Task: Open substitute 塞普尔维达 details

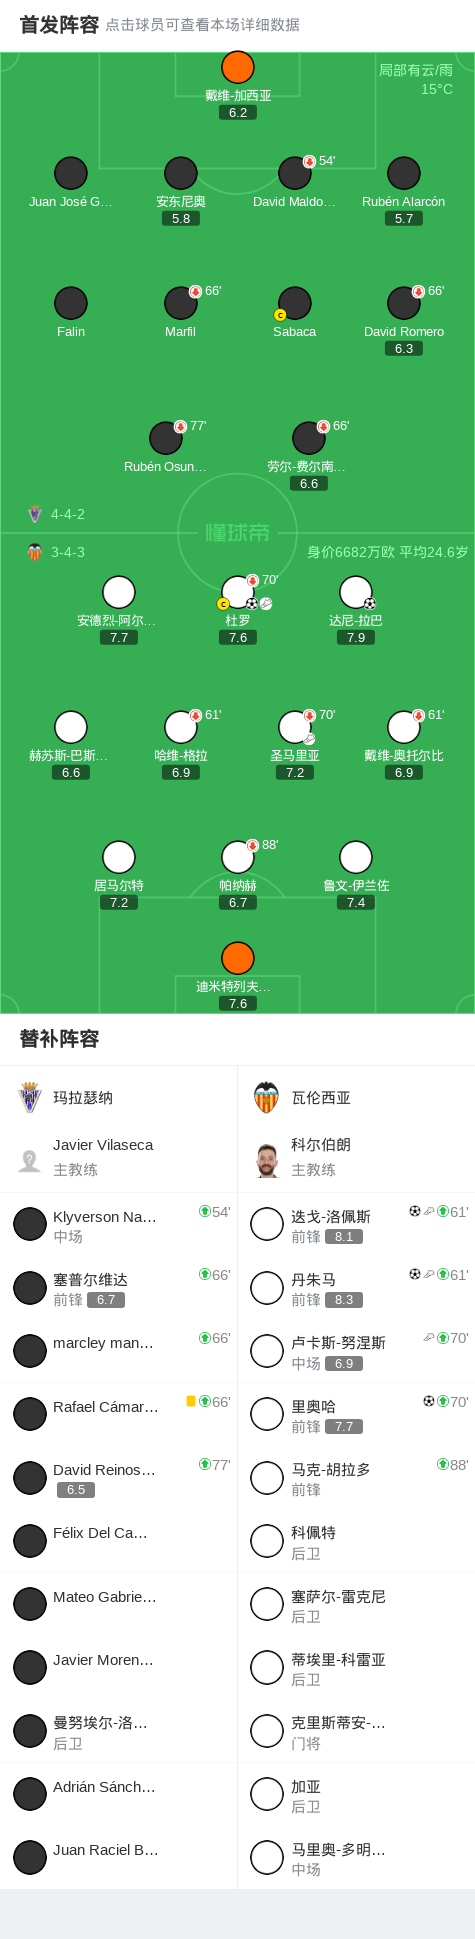Action: pos(119,1288)
